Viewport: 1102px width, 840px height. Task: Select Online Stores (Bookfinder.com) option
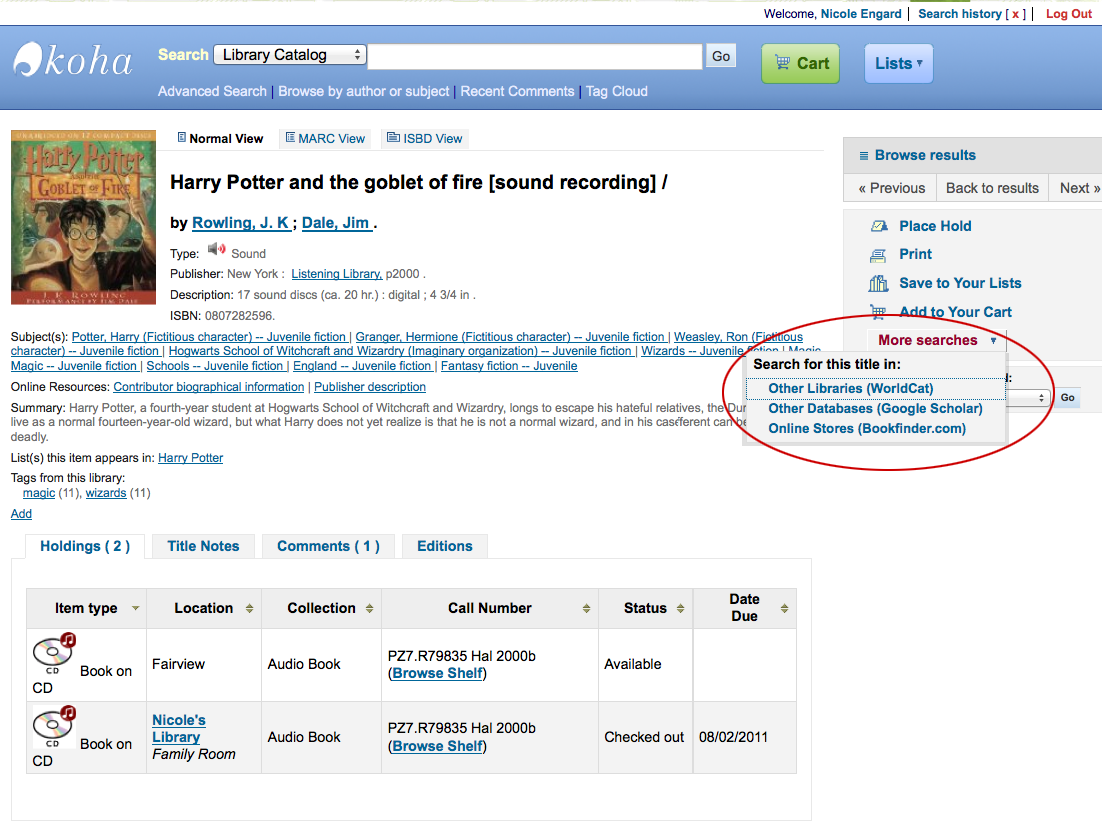pyautogui.click(x=867, y=429)
